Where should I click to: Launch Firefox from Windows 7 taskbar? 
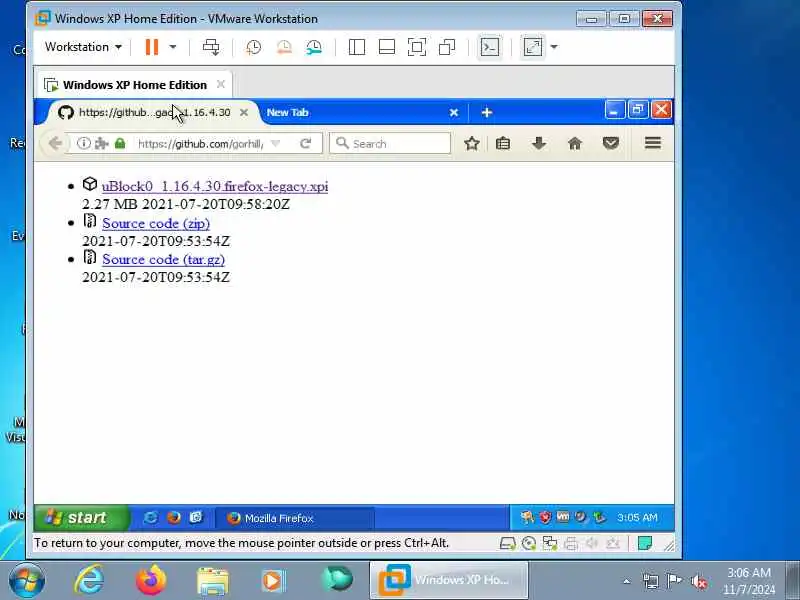[x=151, y=581]
